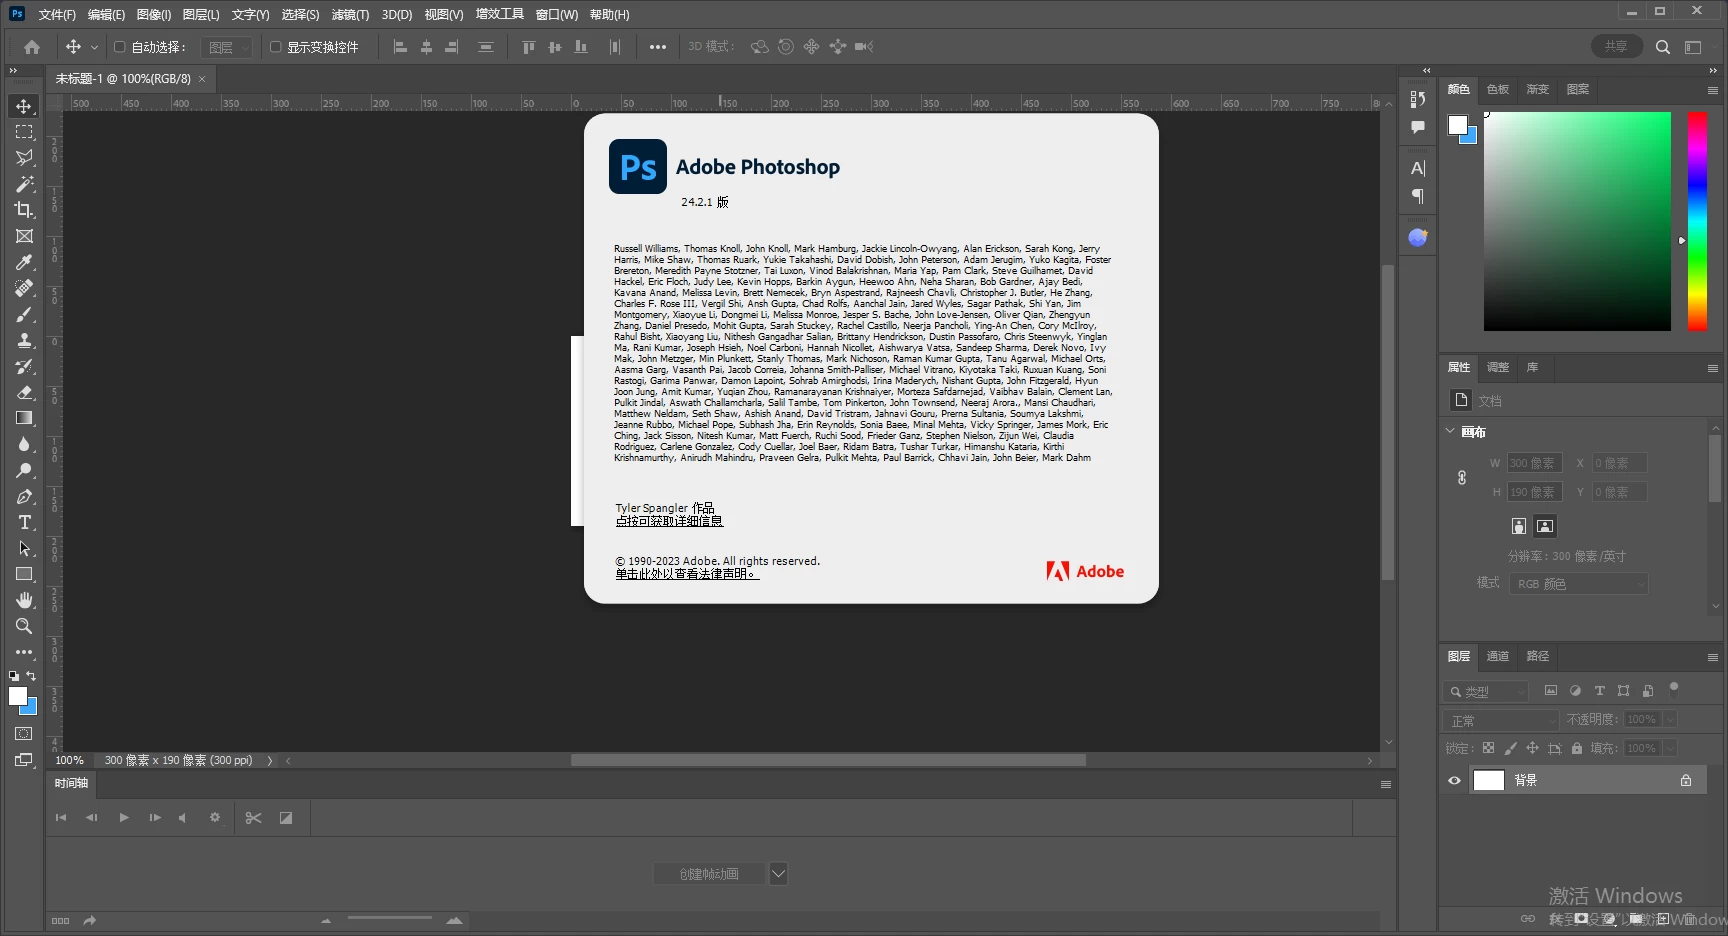Click the rainbow hue slider strip
1728x936 pixels.
click(1697, 221)
